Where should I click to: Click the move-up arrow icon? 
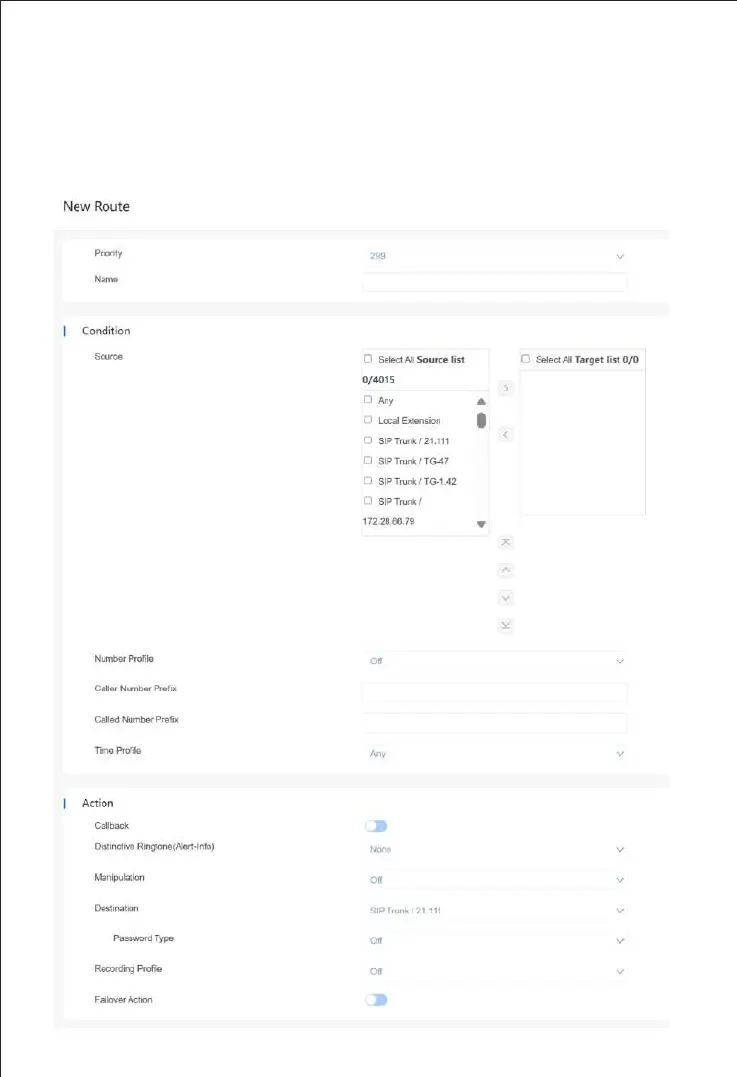pos(506,570)
